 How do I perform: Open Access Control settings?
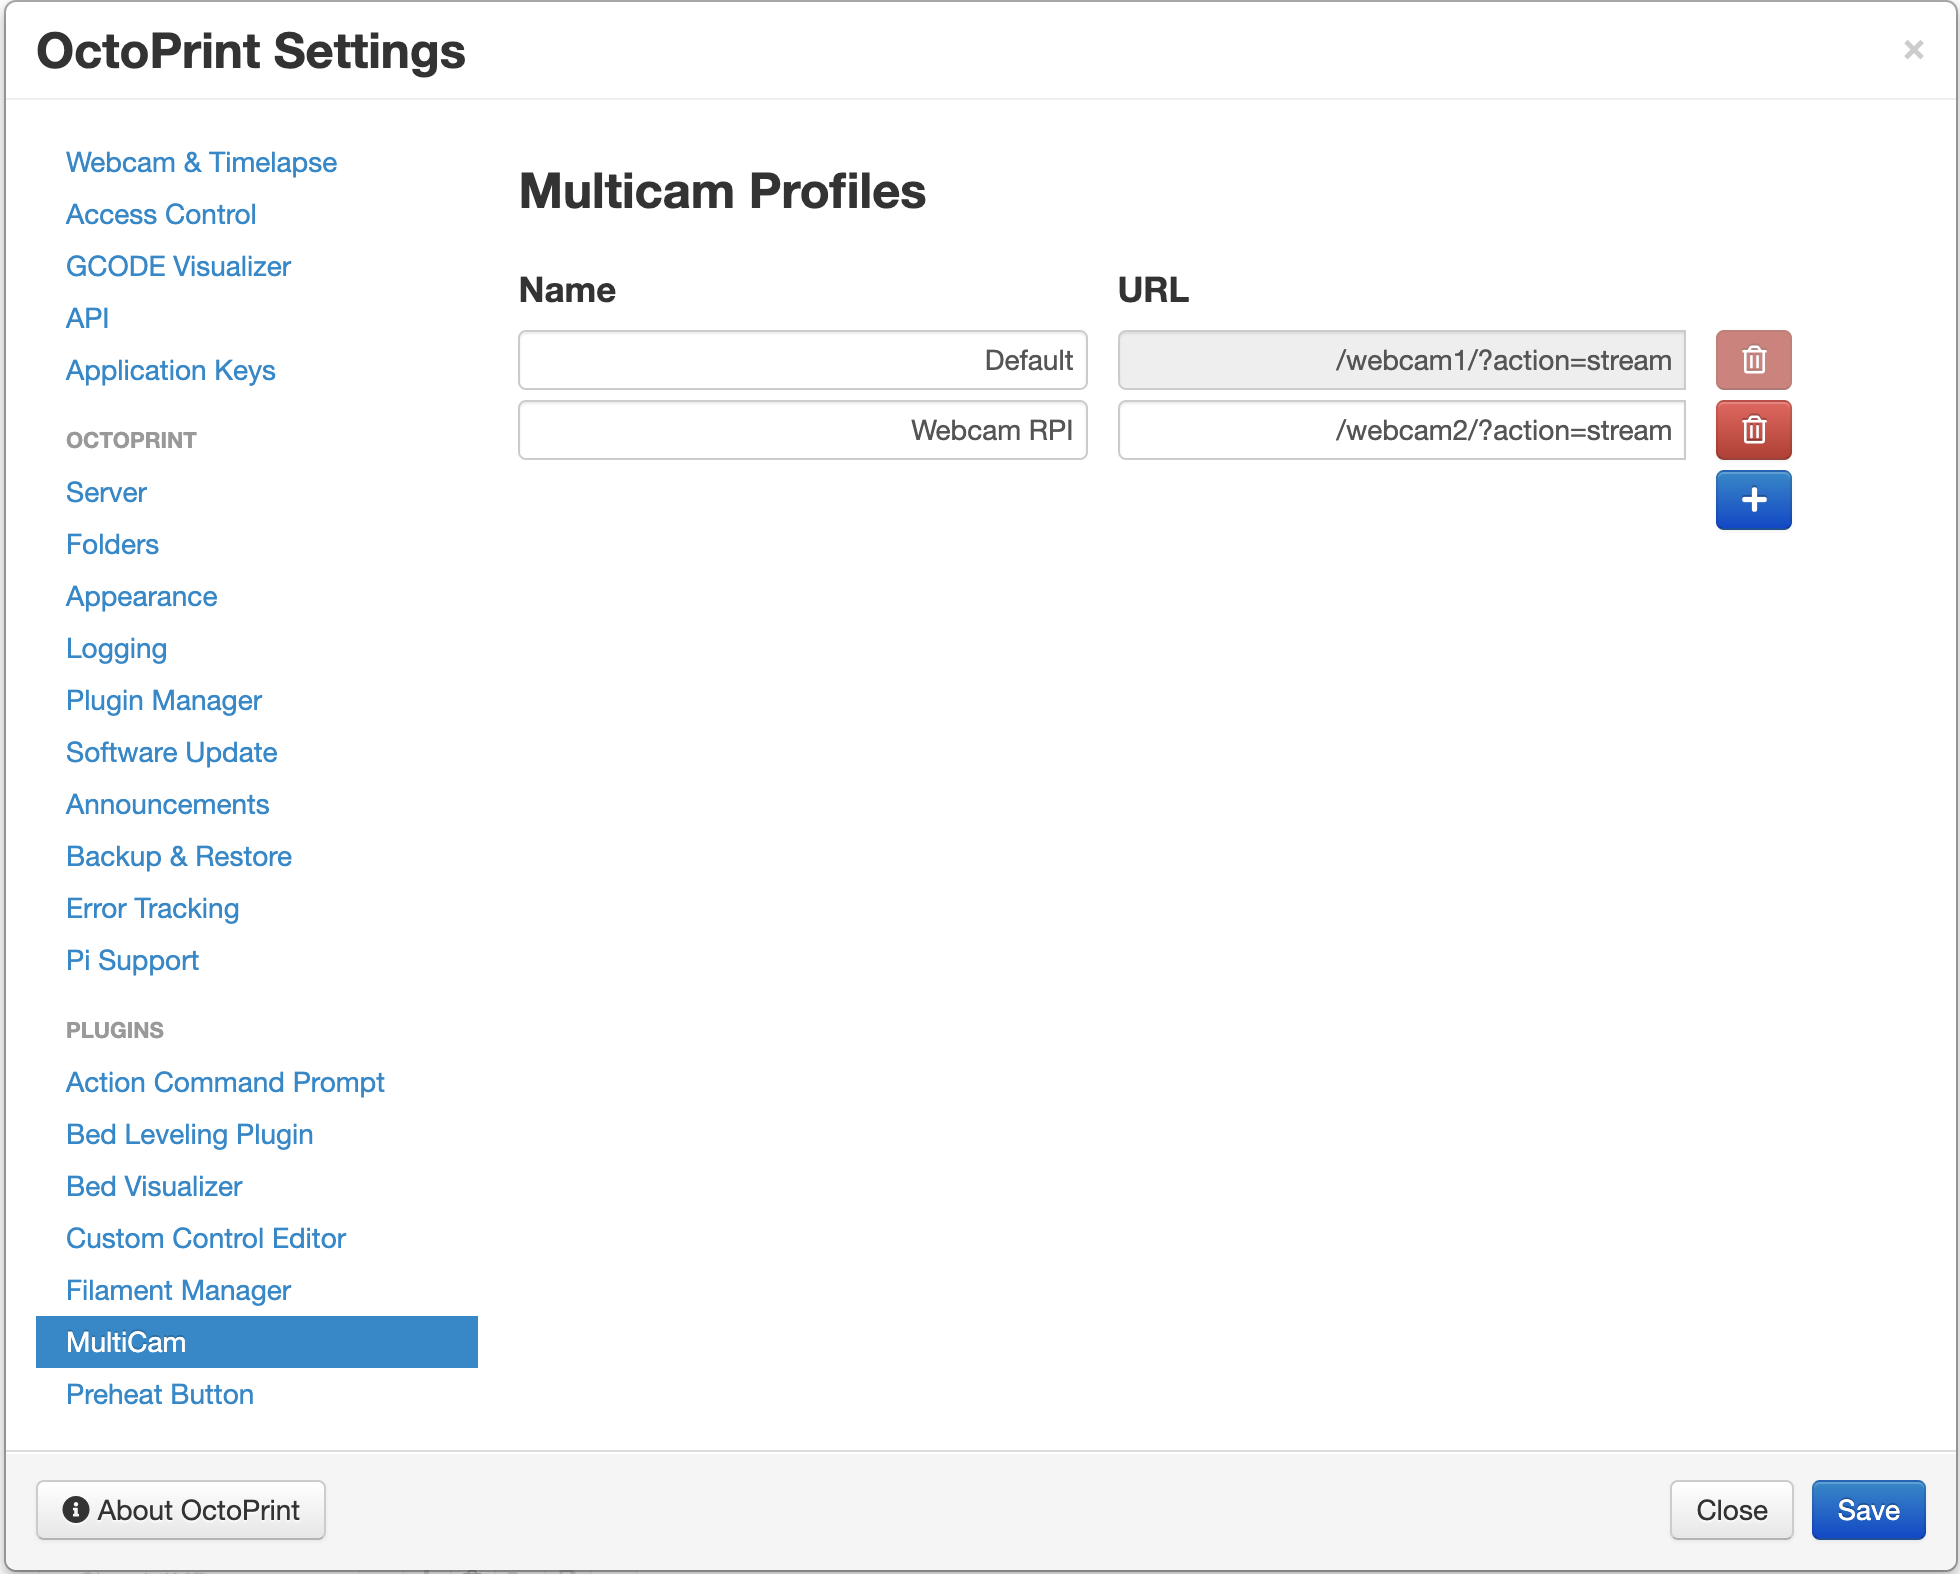click(x=161, y=214)
